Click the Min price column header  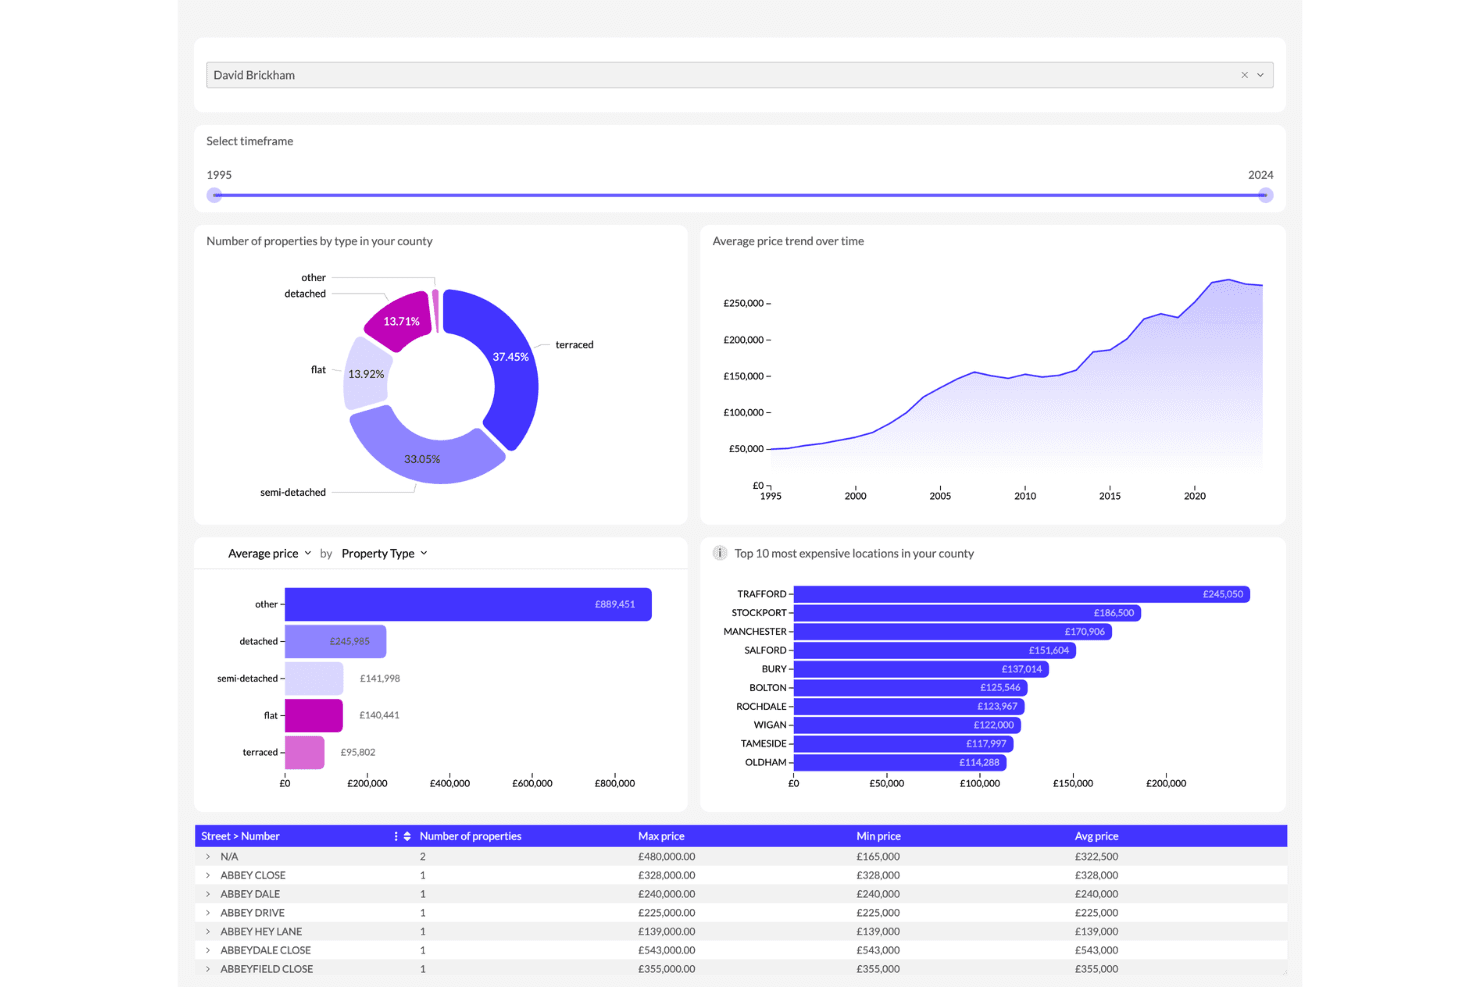click(878, 836)
